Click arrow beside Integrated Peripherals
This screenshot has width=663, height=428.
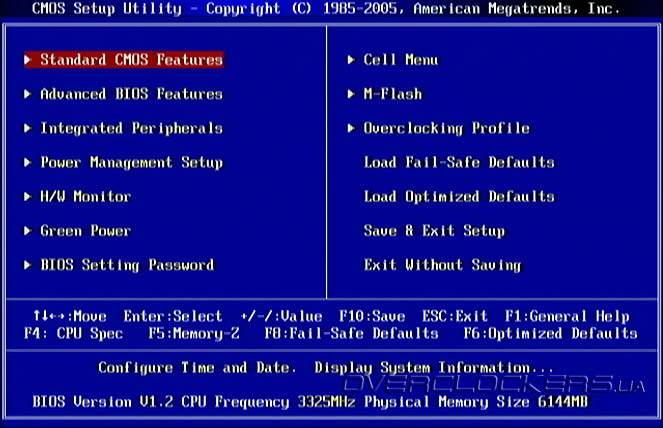point(28,128)
